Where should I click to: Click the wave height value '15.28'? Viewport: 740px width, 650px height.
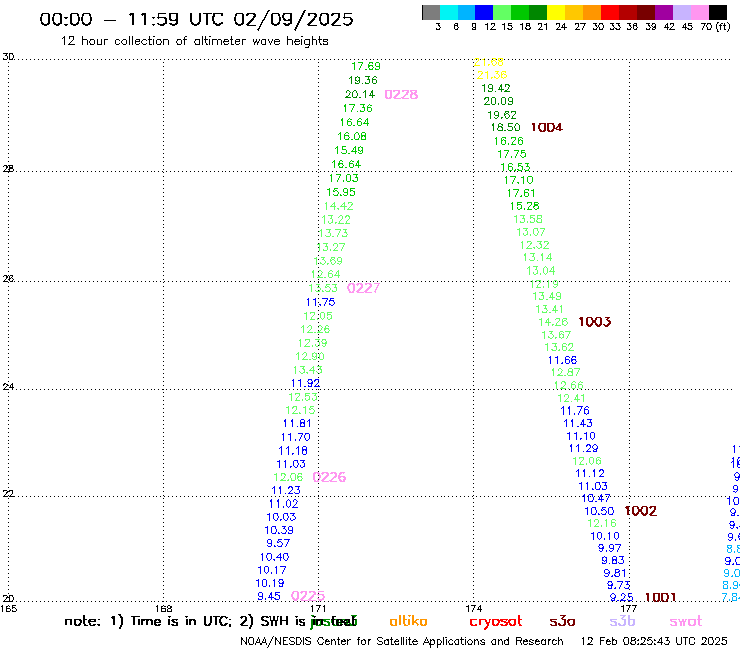524,206
